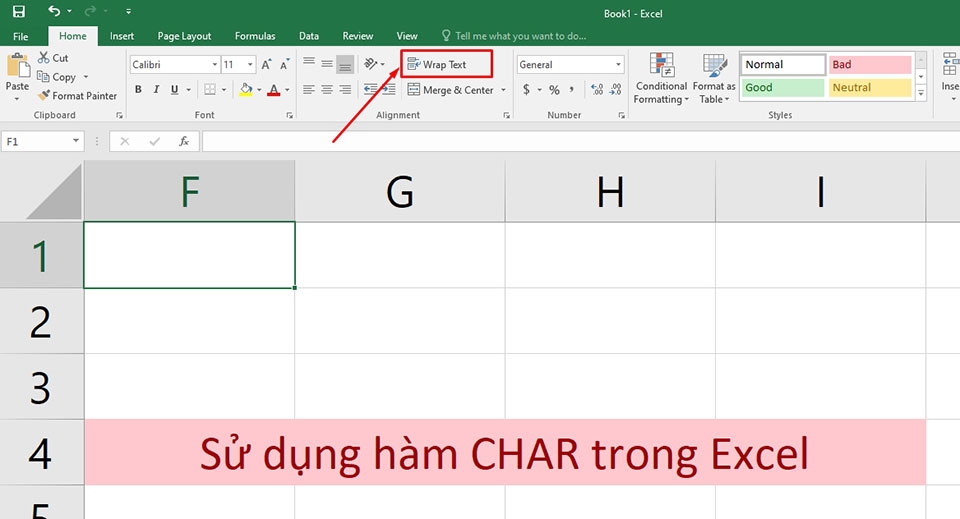Viewport: 960px width, 519px height.
Task: Click the Merge & Center button
Action: tap(451, 90)
